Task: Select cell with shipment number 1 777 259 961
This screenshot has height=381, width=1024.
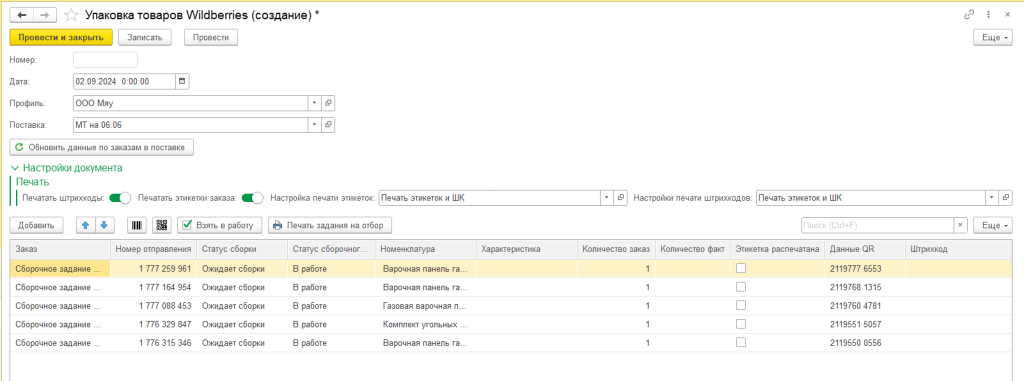Action: coord(153,268)
